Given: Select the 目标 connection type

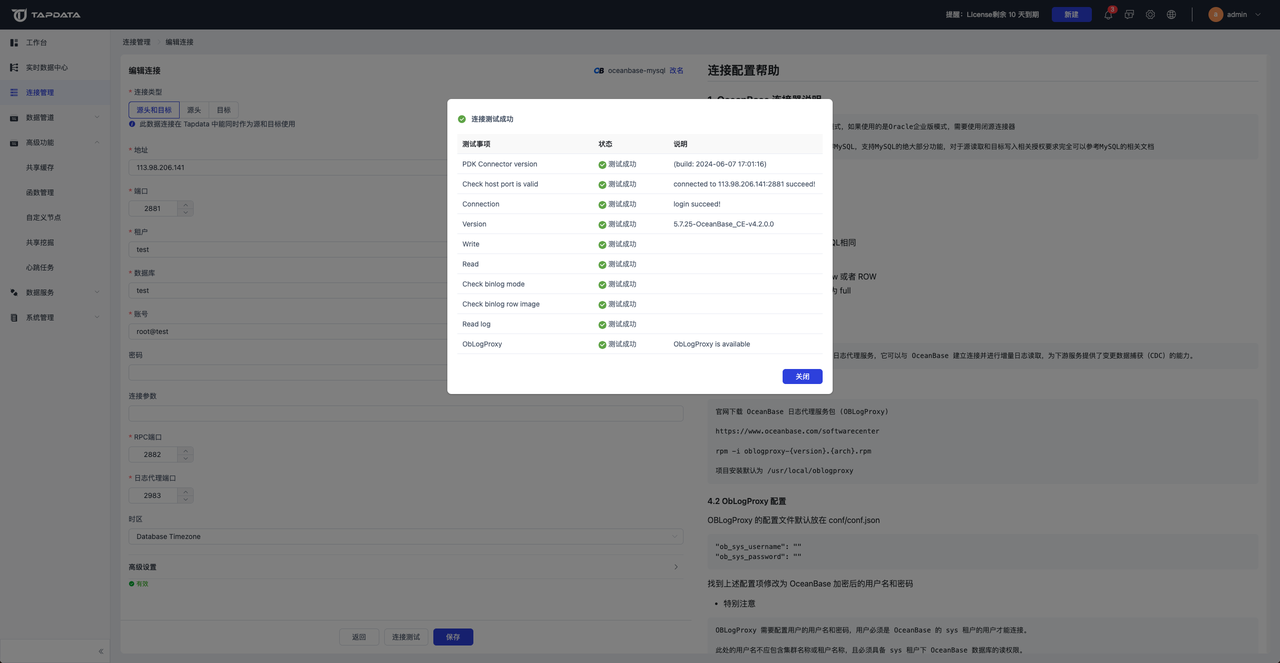Looking at the screenshot, I should click(223, 110).
